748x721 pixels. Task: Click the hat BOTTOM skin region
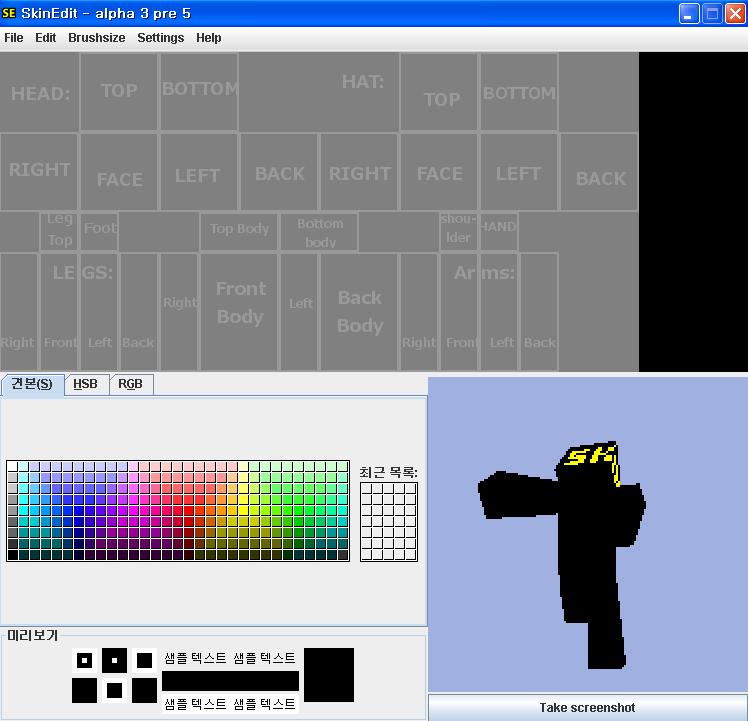tap(519, 91)
